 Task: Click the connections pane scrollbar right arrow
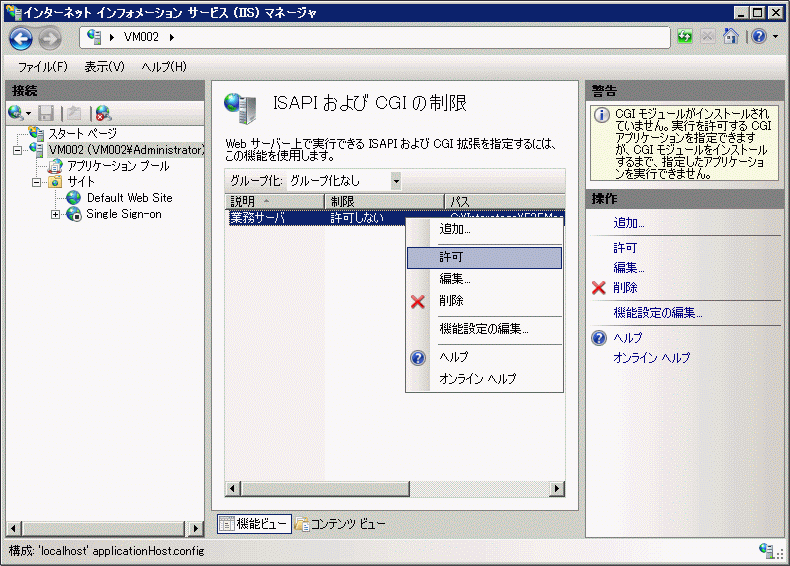(x=195, y=528)
